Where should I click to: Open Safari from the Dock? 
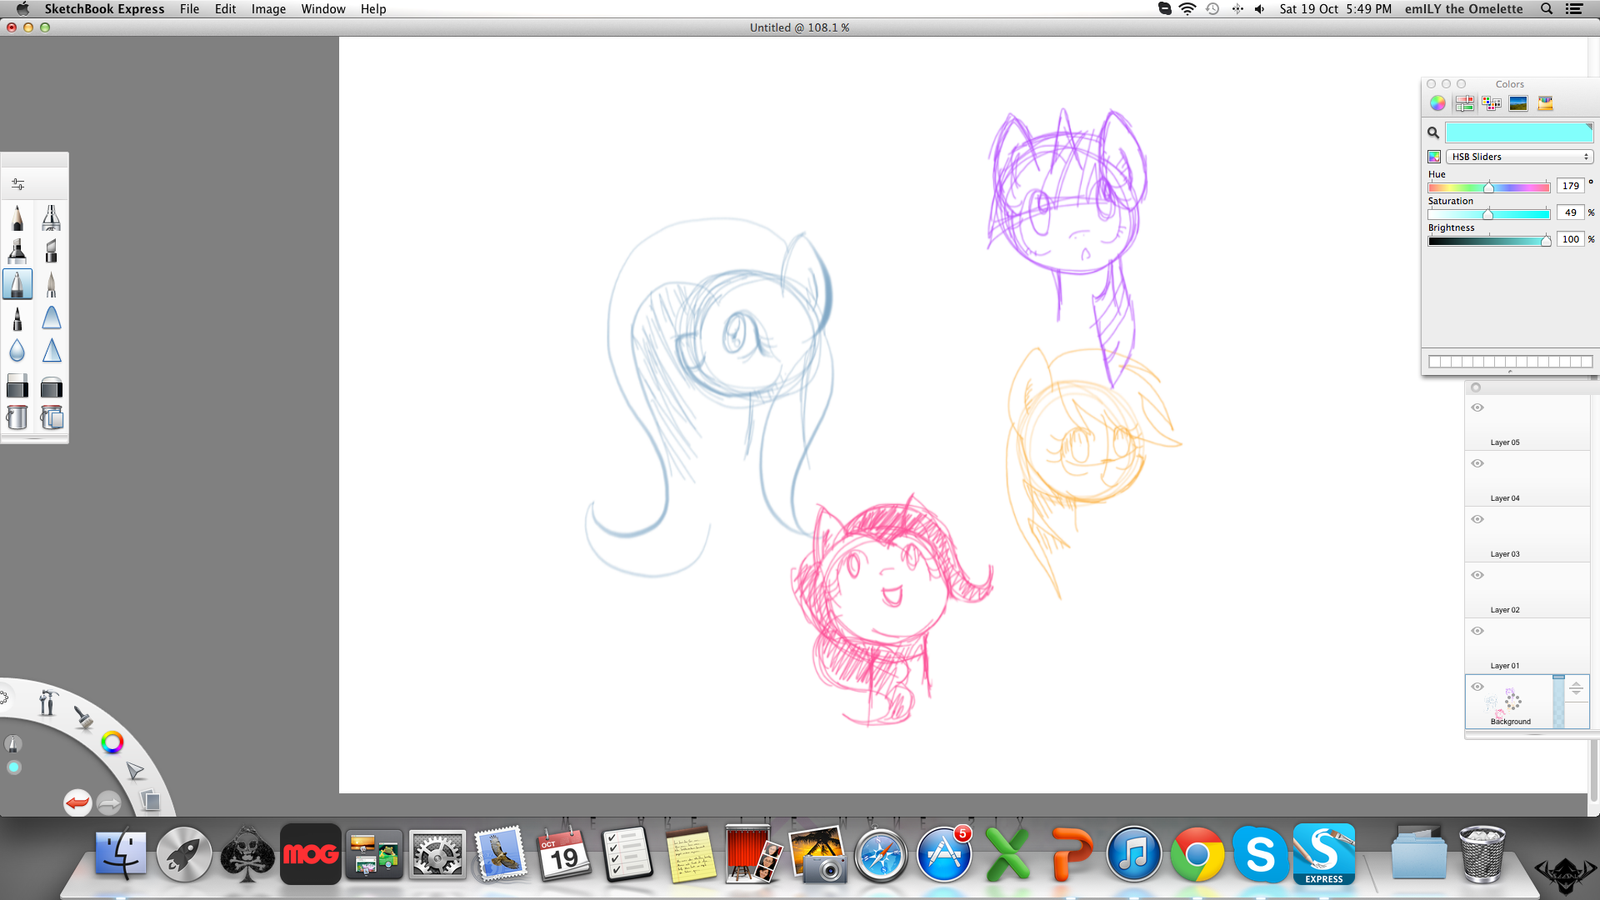coord(881,856)
